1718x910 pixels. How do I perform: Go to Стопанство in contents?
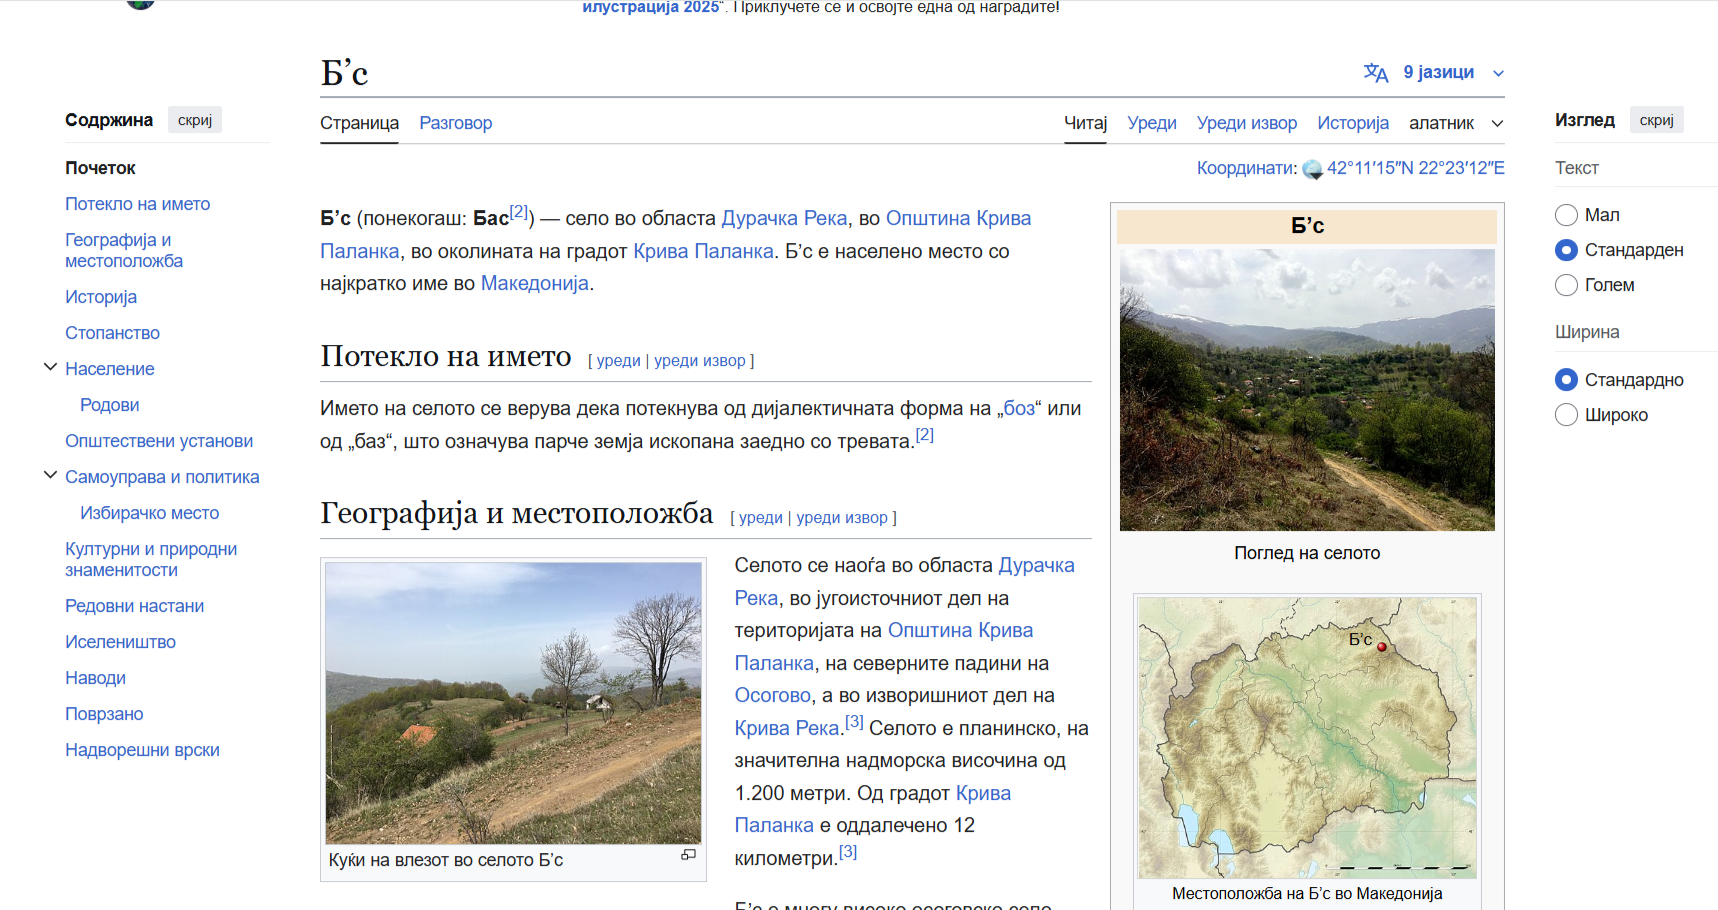tap(112, 333)
